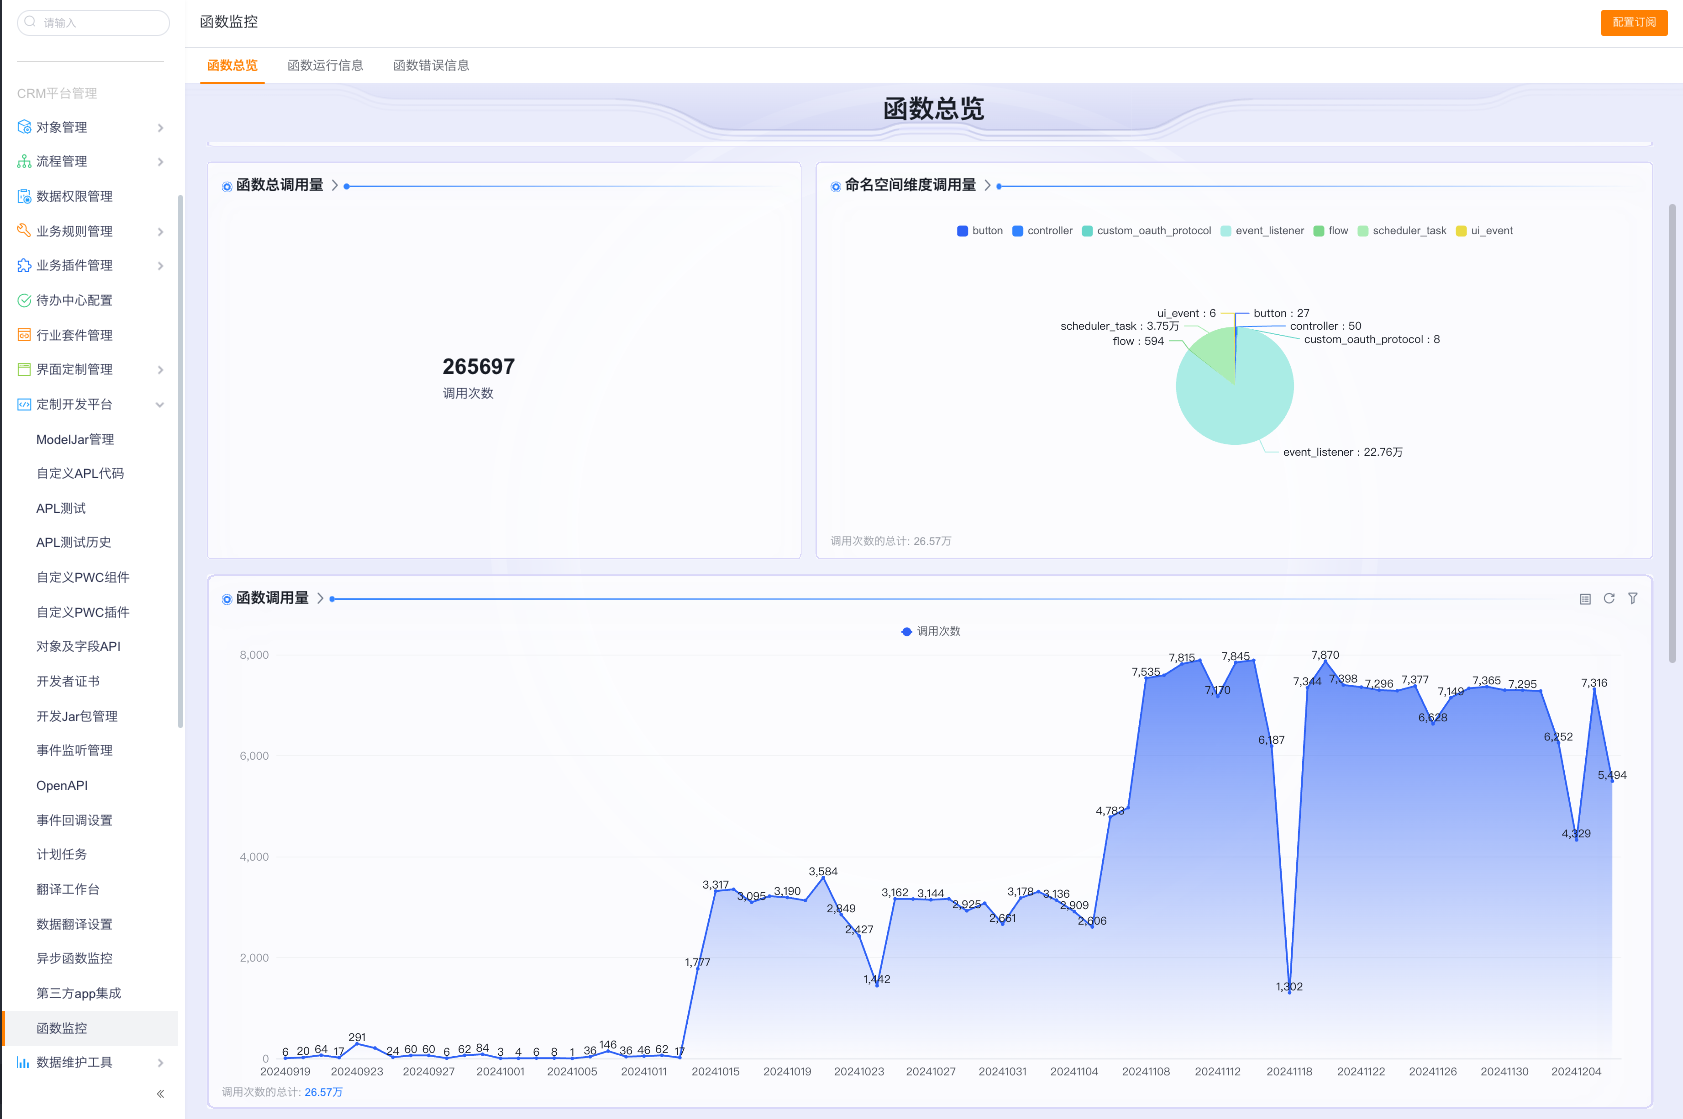
Task: Click the 对象管理 sidebar icon
Action: click(x=24, y=127)
